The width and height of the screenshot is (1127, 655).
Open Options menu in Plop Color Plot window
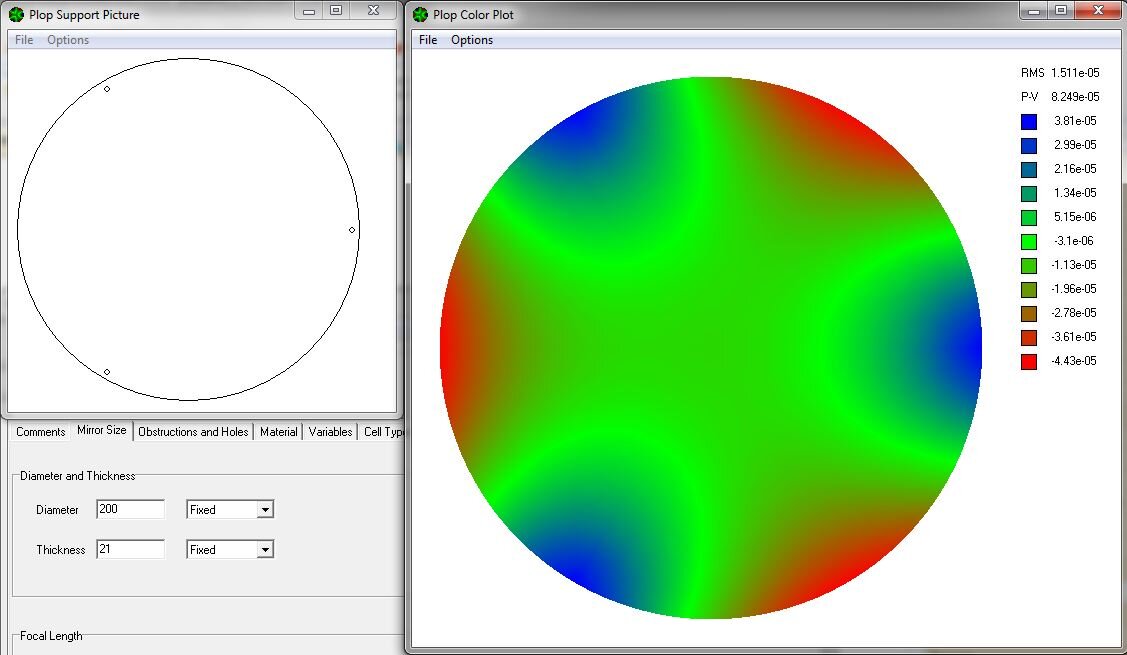(x=472, y=40)
